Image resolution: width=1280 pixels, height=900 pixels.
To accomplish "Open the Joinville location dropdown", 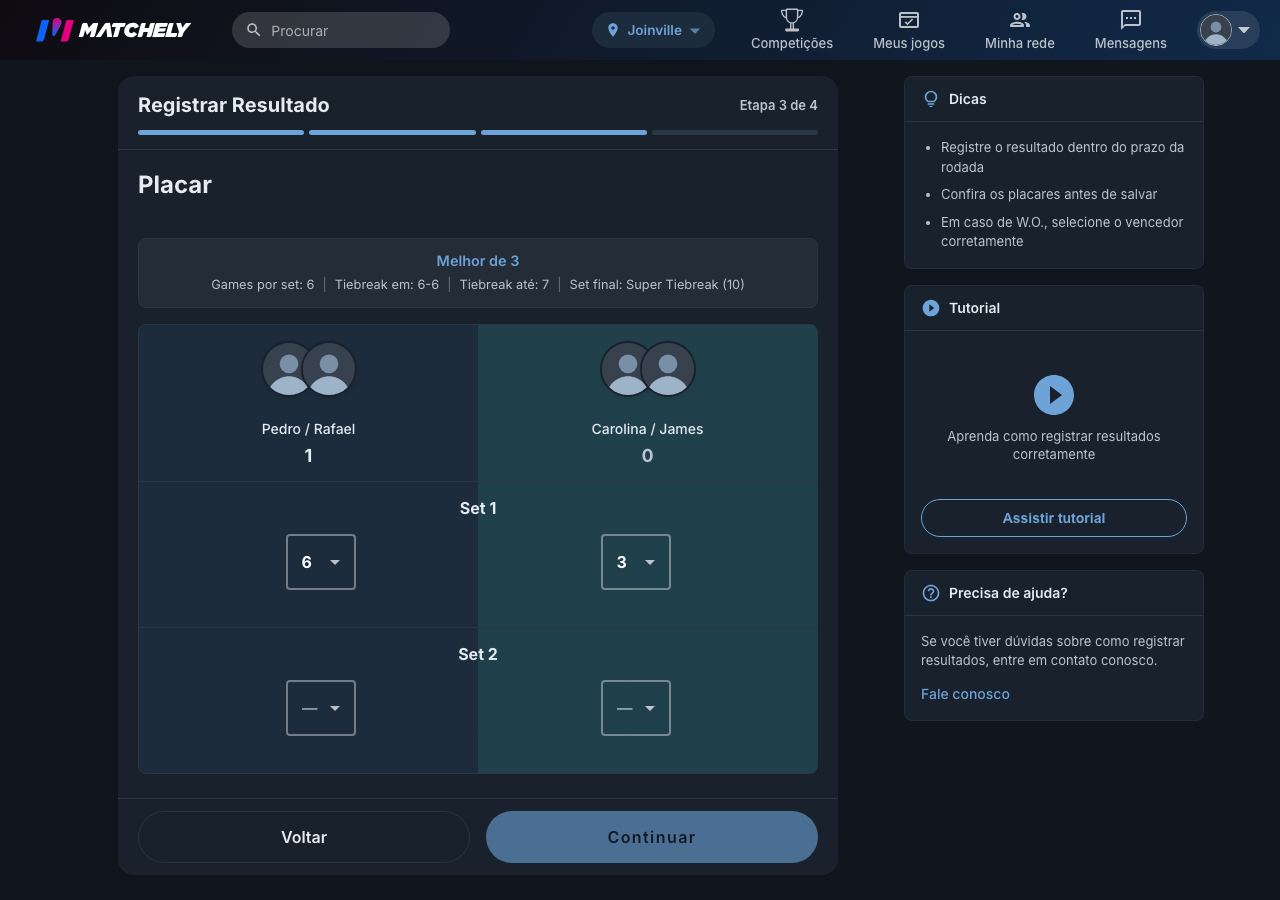I will [x=653, y=30].
